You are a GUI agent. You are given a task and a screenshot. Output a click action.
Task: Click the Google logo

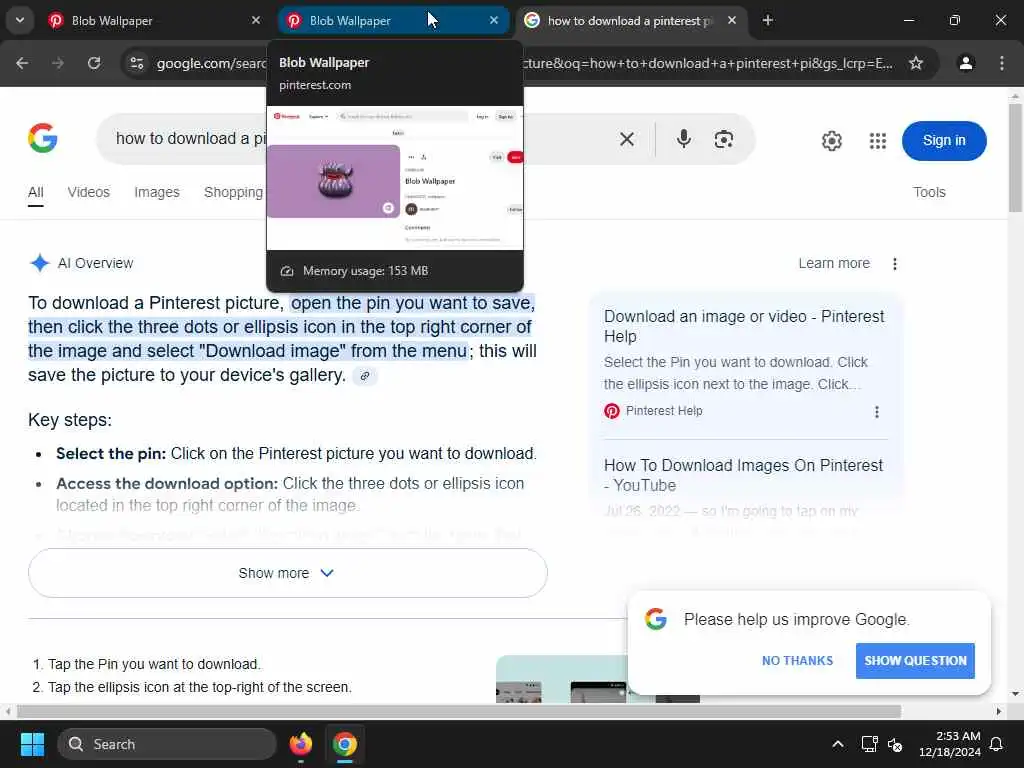point(43,138)
